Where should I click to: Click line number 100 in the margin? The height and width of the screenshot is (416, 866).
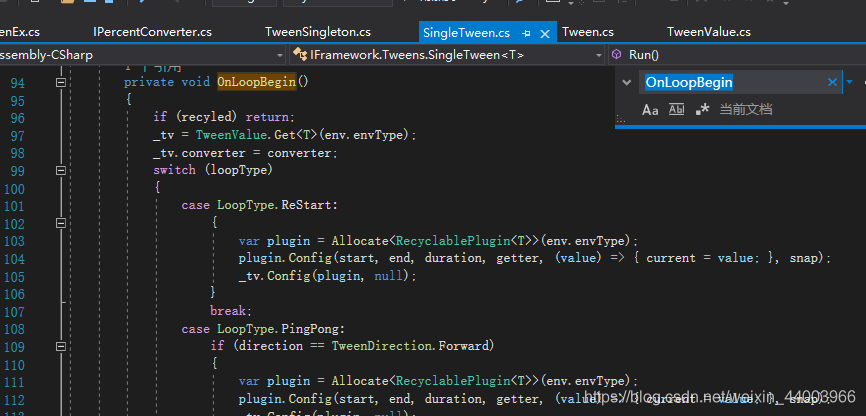pos(14,188)
